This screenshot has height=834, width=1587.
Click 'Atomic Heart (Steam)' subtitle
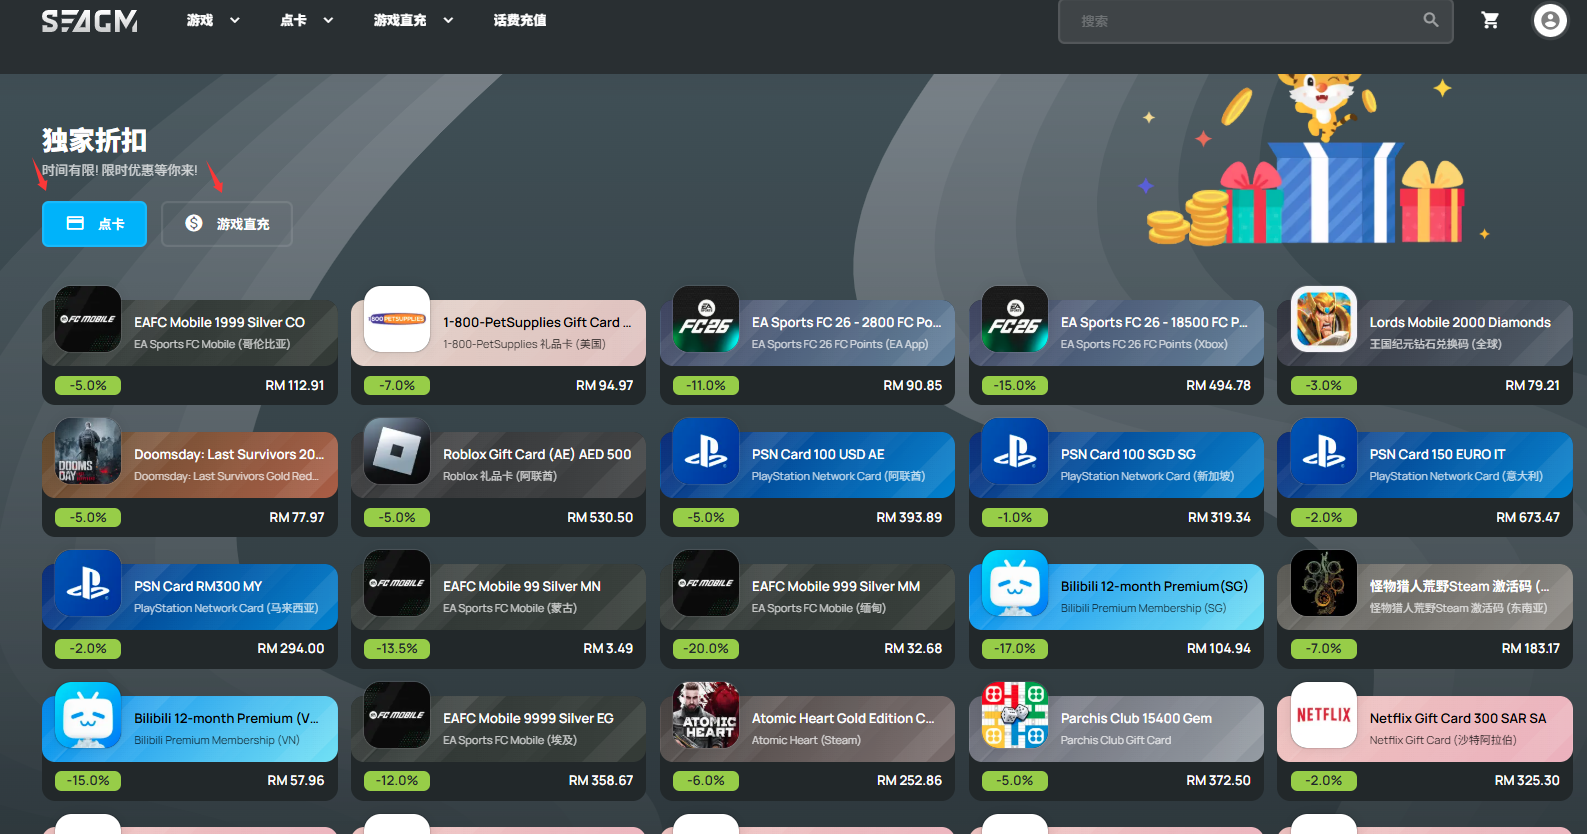click(x=806, y=740)
